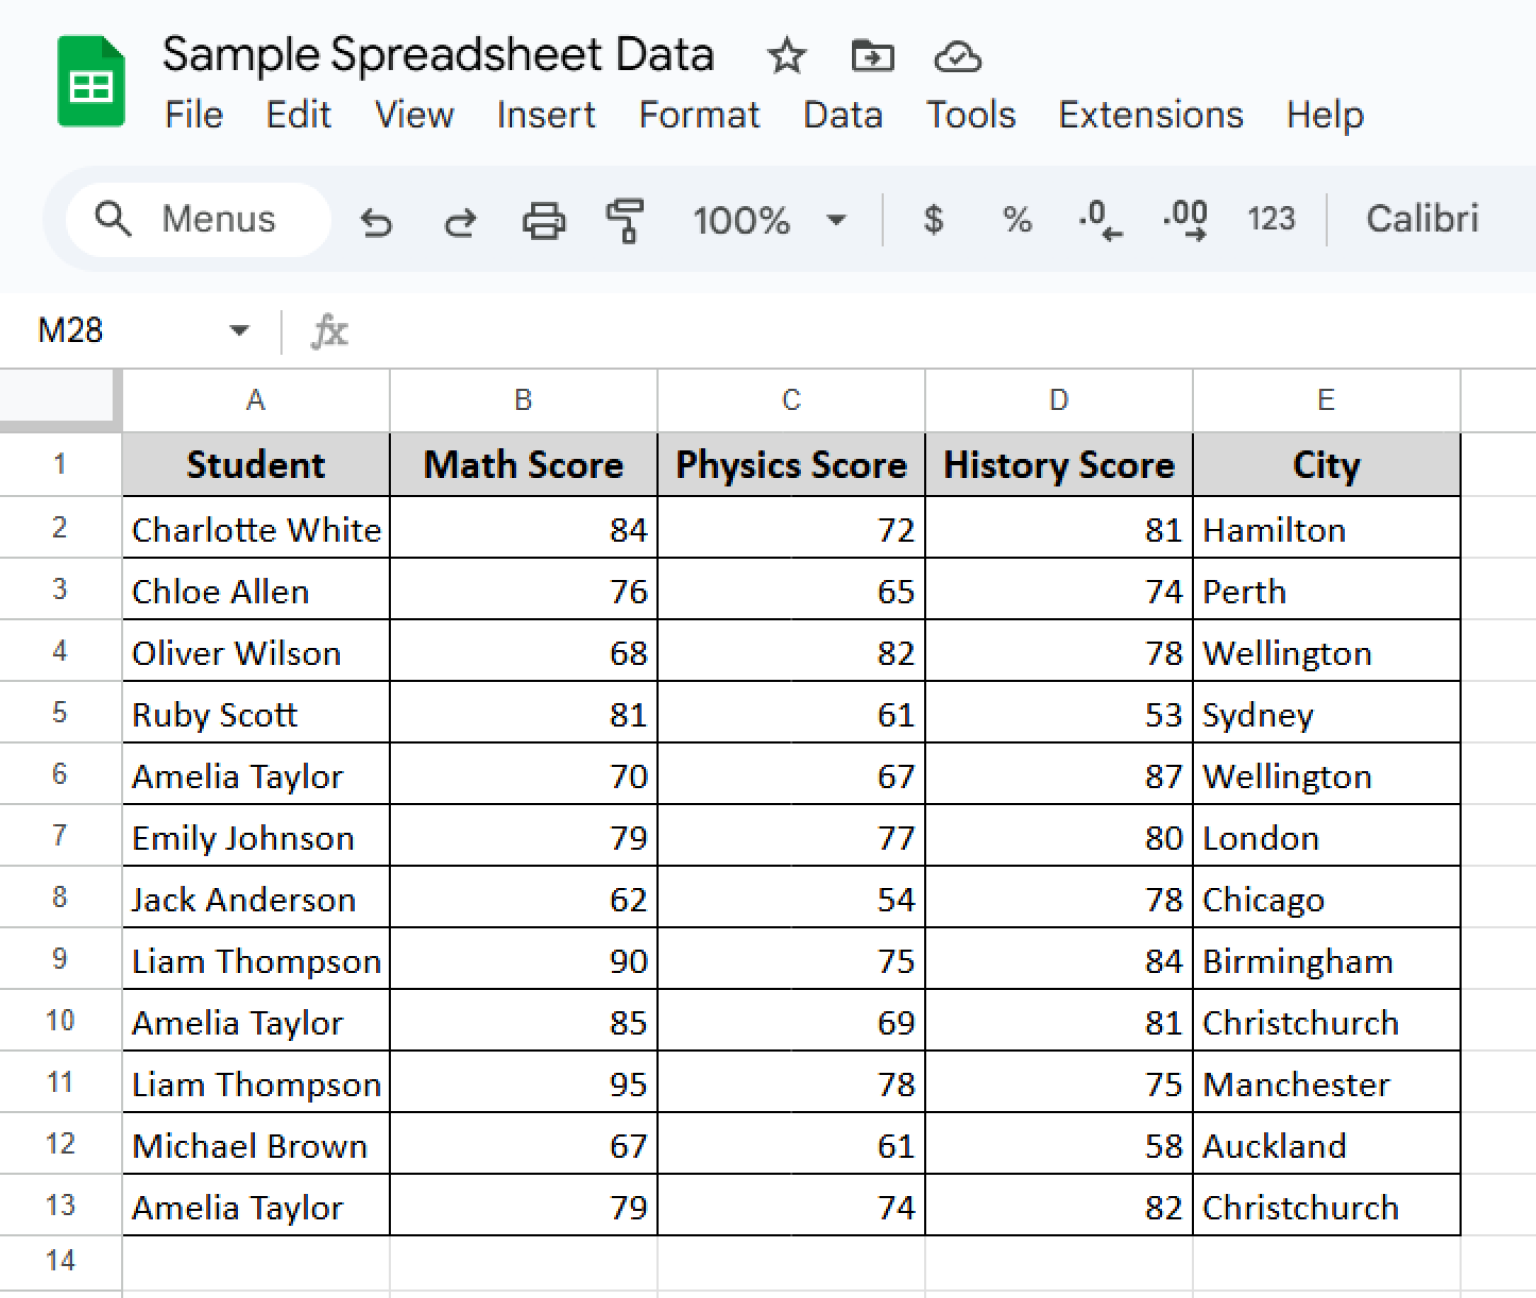The image size is (1536, 1298).
Task: Open the Print dialog icon
Action: pos(543,221)
